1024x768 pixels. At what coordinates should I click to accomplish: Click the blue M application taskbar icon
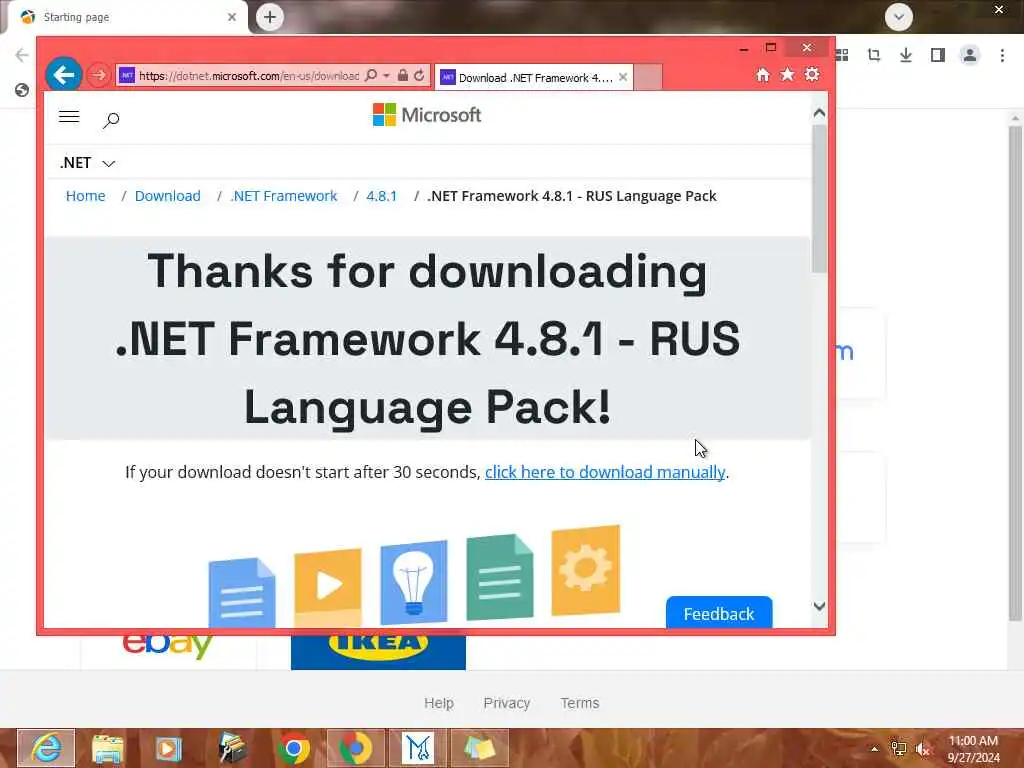pos(418,748)
